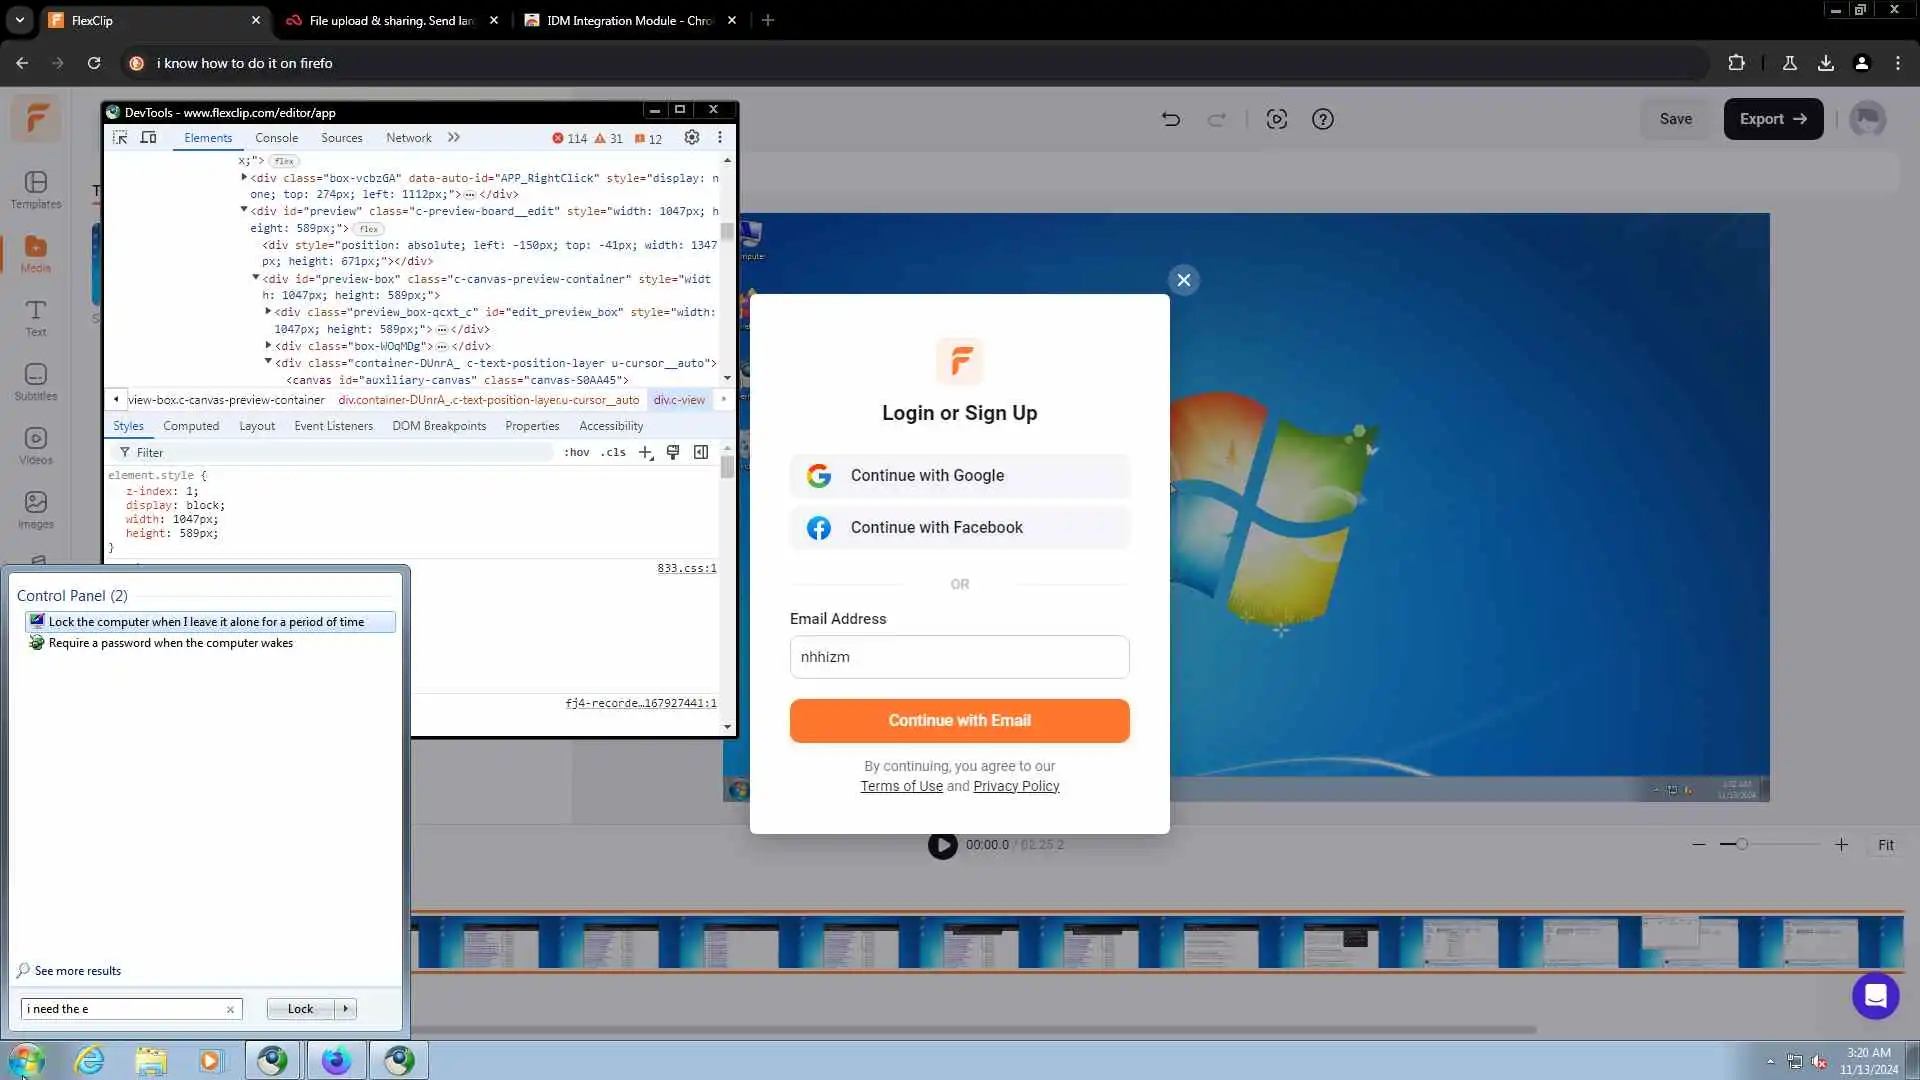Click Continue with Google button
1920x1080 pixels.
959,476
